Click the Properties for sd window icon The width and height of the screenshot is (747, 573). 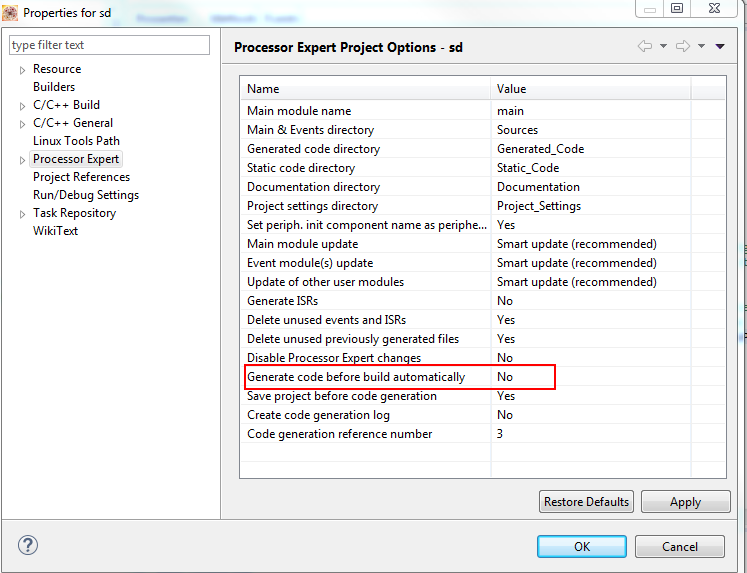pyautogui.click(x=10, y=13)
